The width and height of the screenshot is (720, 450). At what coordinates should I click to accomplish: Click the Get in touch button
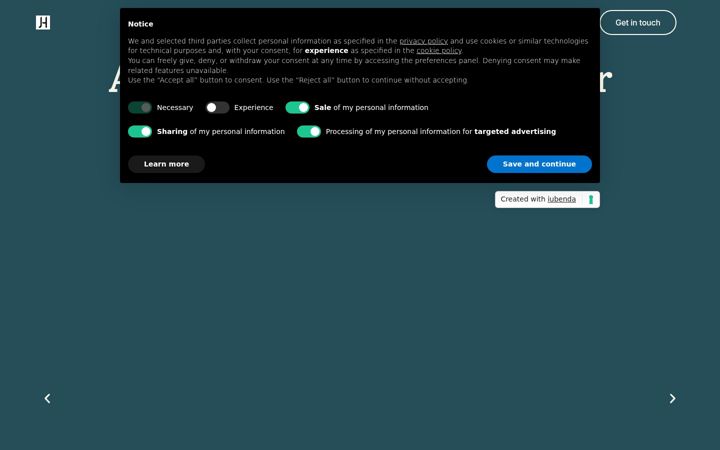(638, 22)
